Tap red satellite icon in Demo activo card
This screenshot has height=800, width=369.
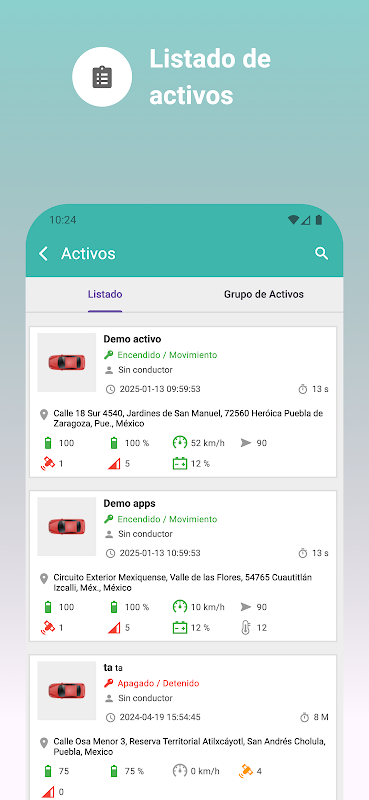click(47, 464)
